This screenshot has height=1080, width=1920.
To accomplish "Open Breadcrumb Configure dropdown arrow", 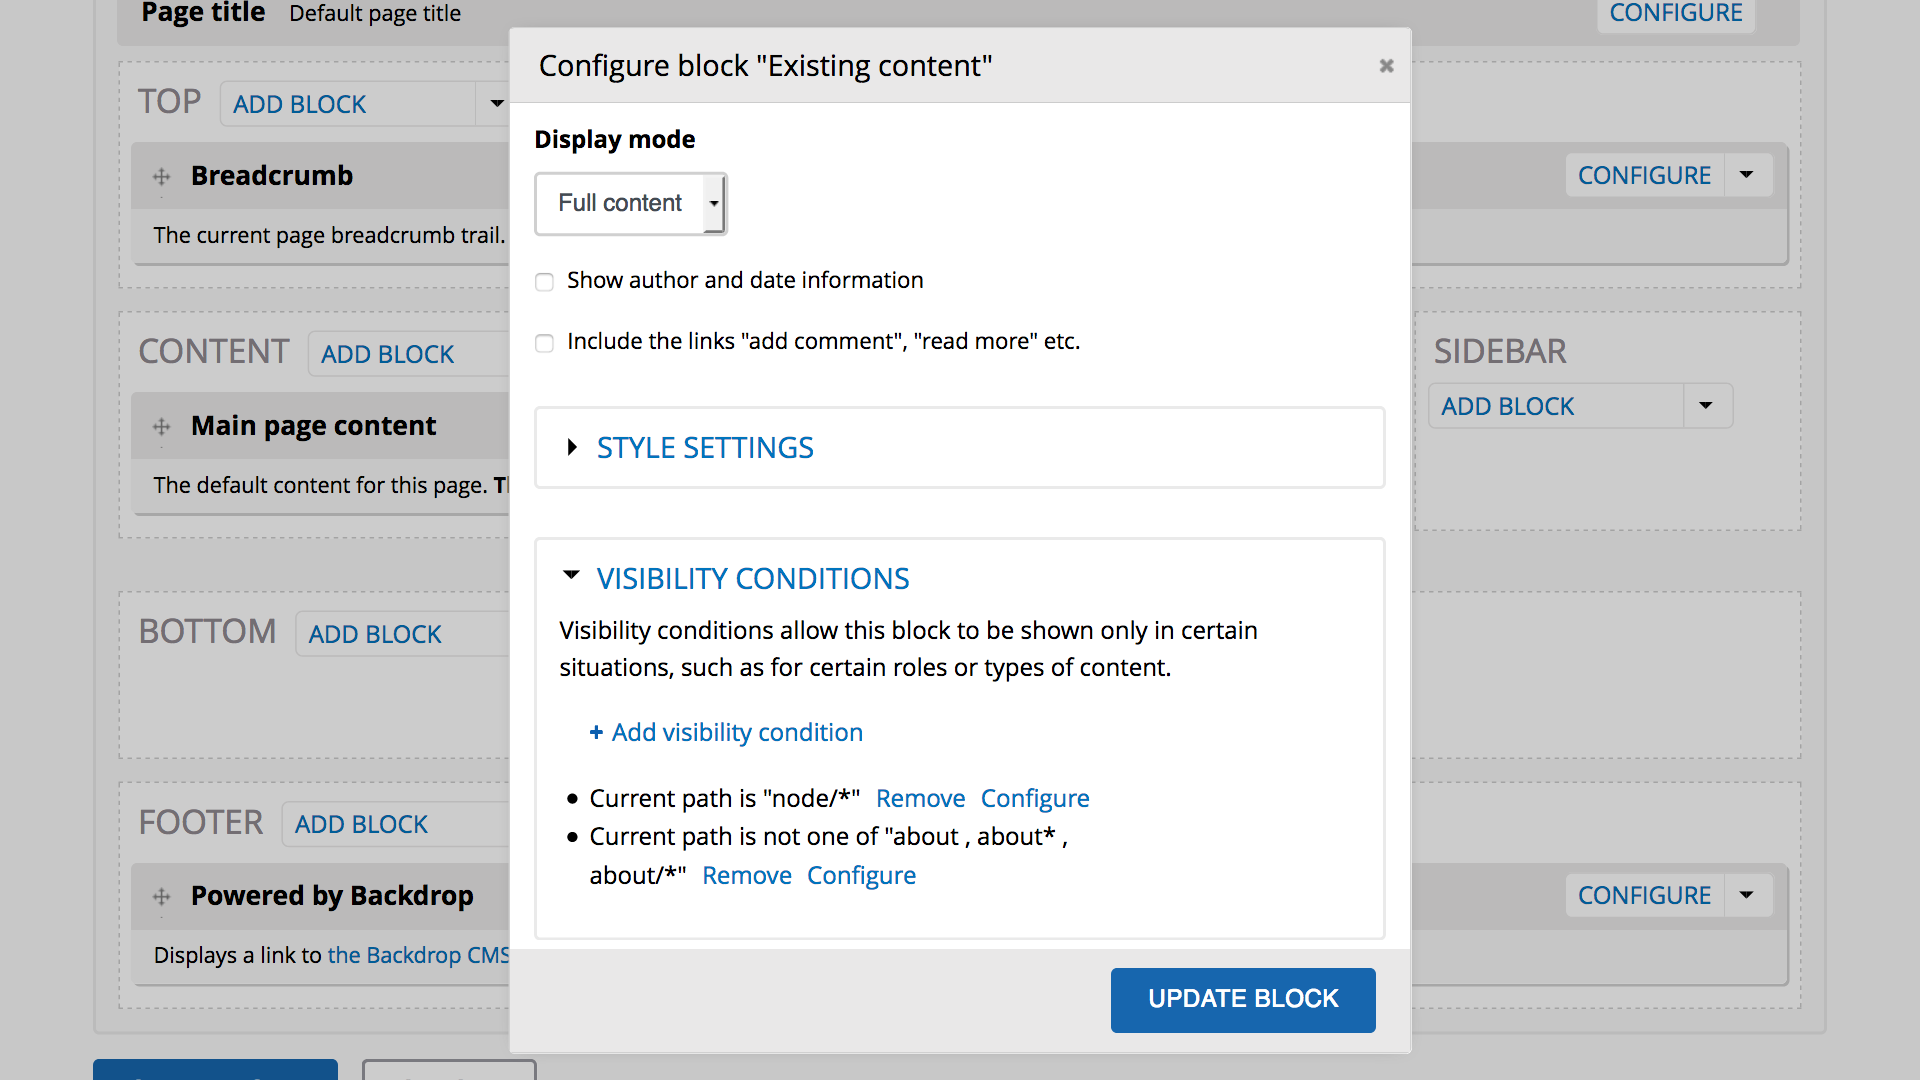I will tap(1747, 175).
